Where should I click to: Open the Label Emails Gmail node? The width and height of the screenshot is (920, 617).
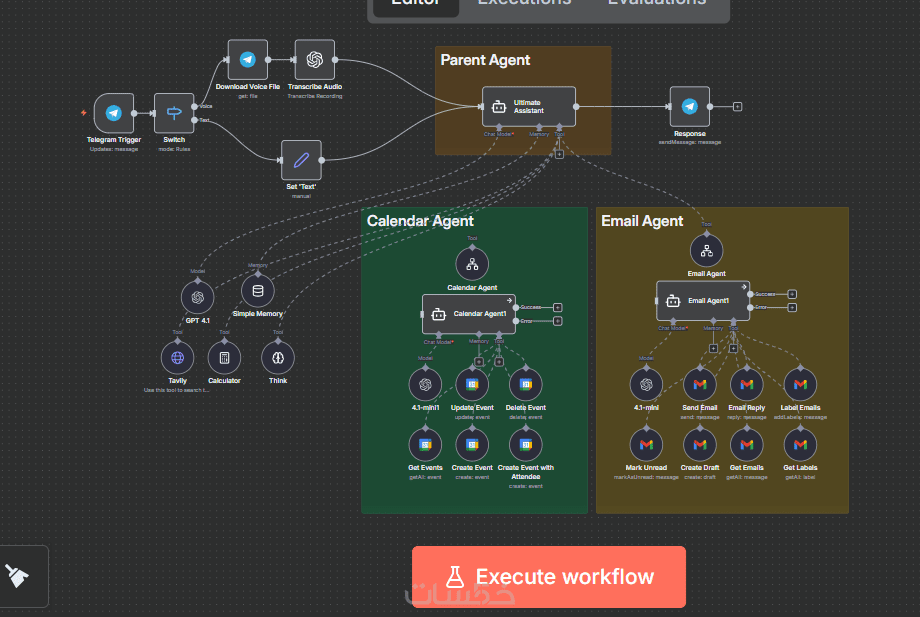[x=800, y=385]
